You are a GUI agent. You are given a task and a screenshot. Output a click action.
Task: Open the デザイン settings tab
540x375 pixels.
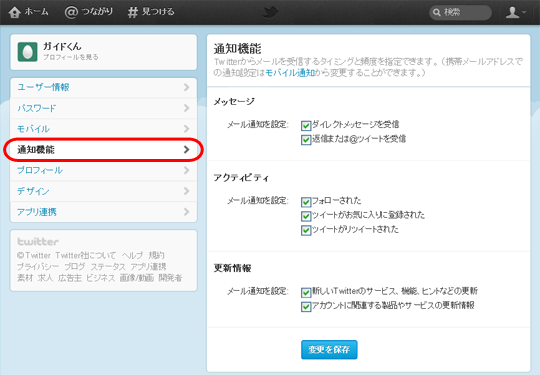tap(104, 191)
